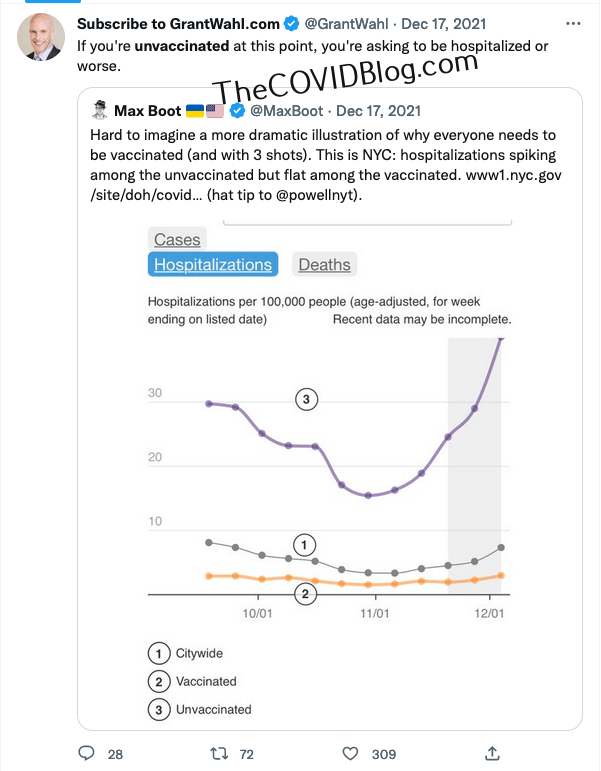Viewport: 601px width, 771px height.
Task: Click the Vaccinated legend marker numbered 2
Action: 158,682
